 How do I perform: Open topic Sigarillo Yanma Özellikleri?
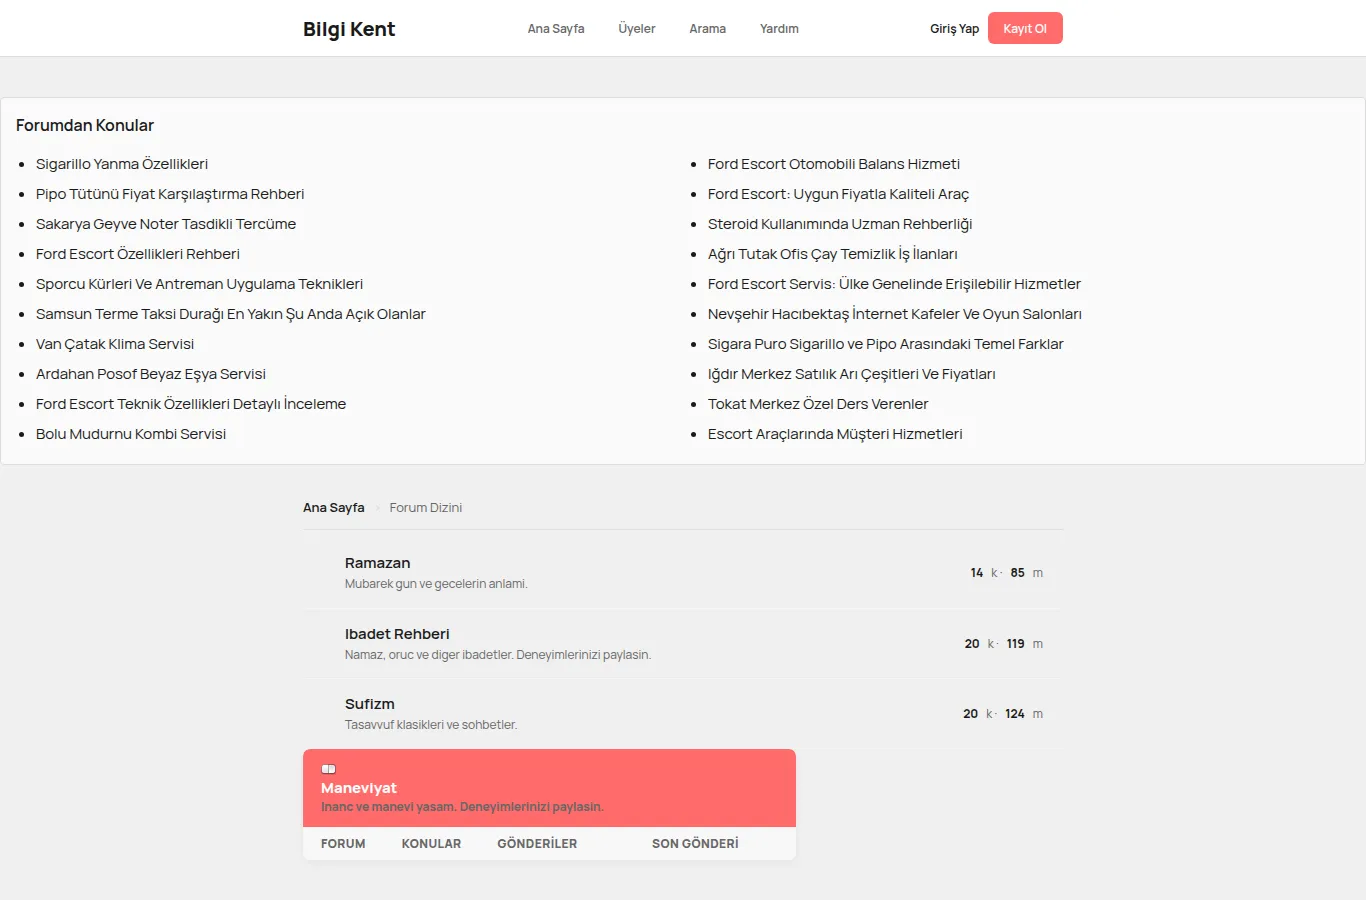point(122,164)
